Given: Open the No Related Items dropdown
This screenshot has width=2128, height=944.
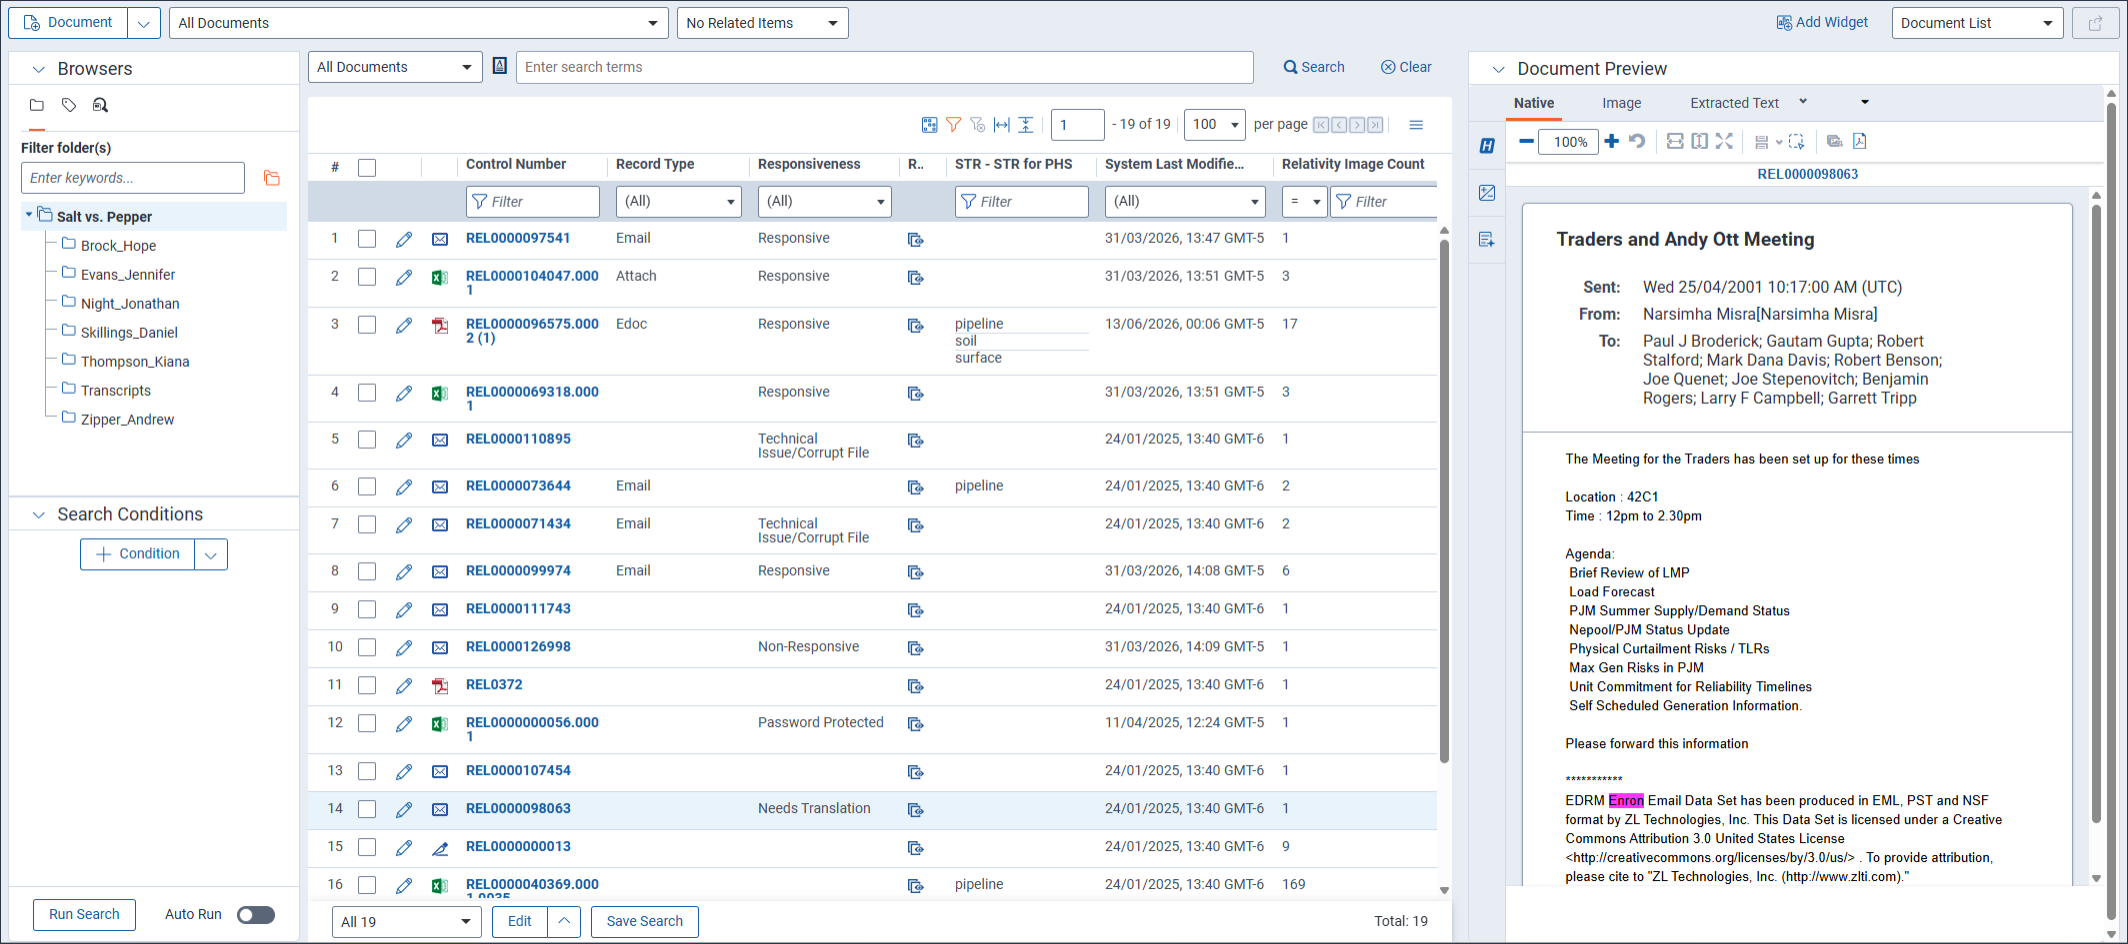Looking at the screenshot, I should click(x=763, y=23).
